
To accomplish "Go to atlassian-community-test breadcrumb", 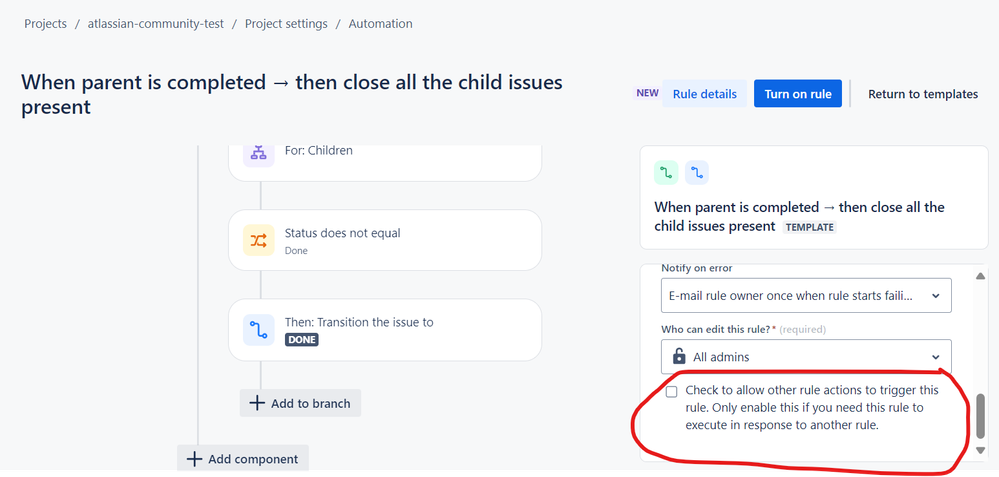I will [x=154, y=23].
